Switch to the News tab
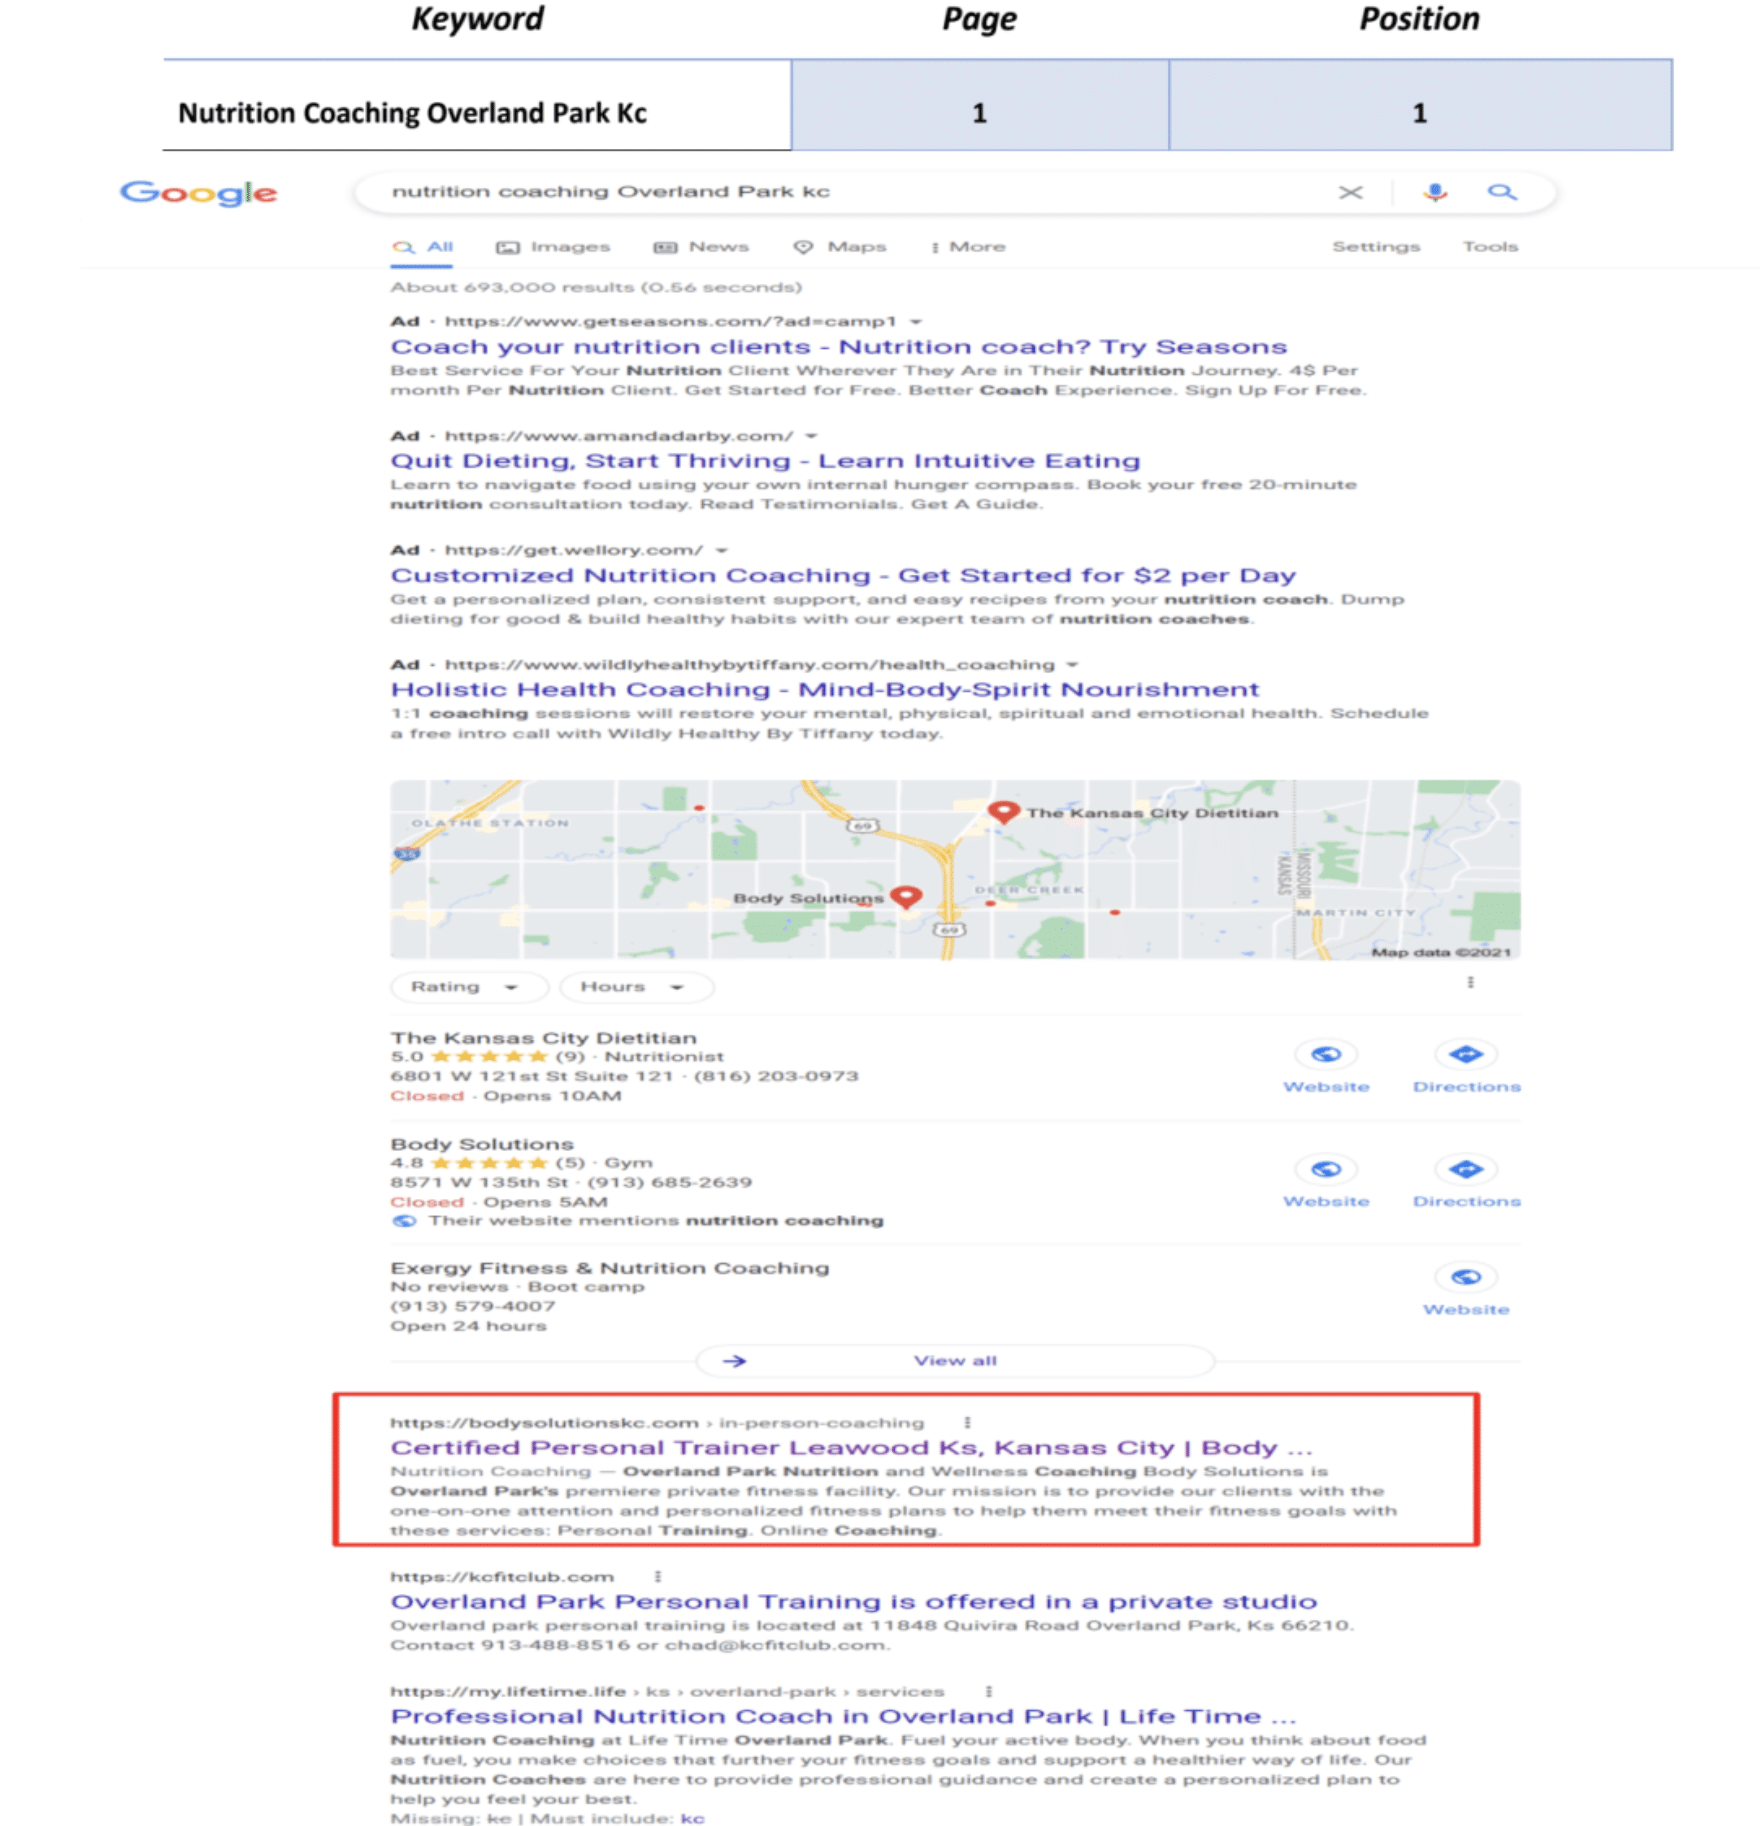1760x1826 pixels. point(701,247)
